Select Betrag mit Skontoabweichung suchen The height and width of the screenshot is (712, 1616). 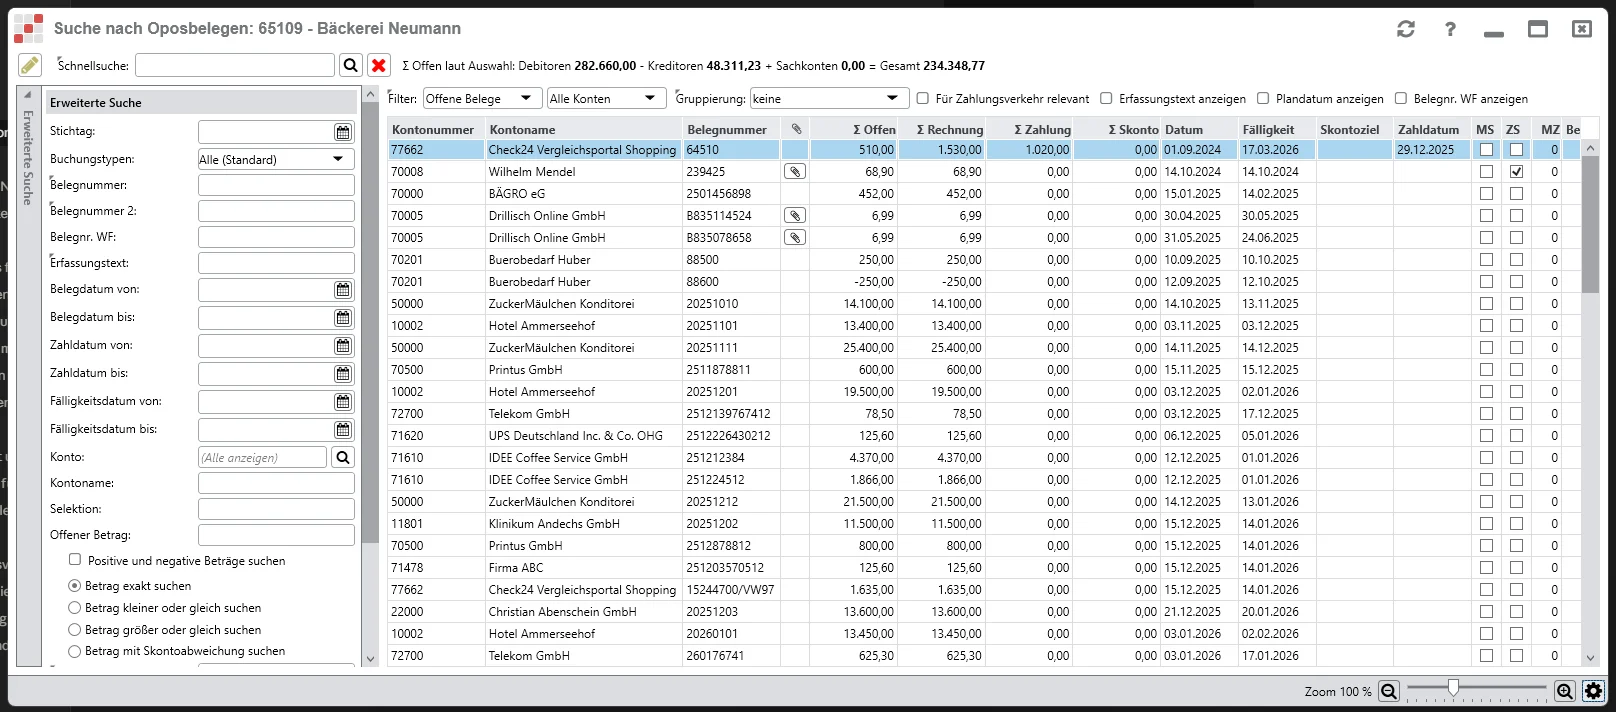74,651
